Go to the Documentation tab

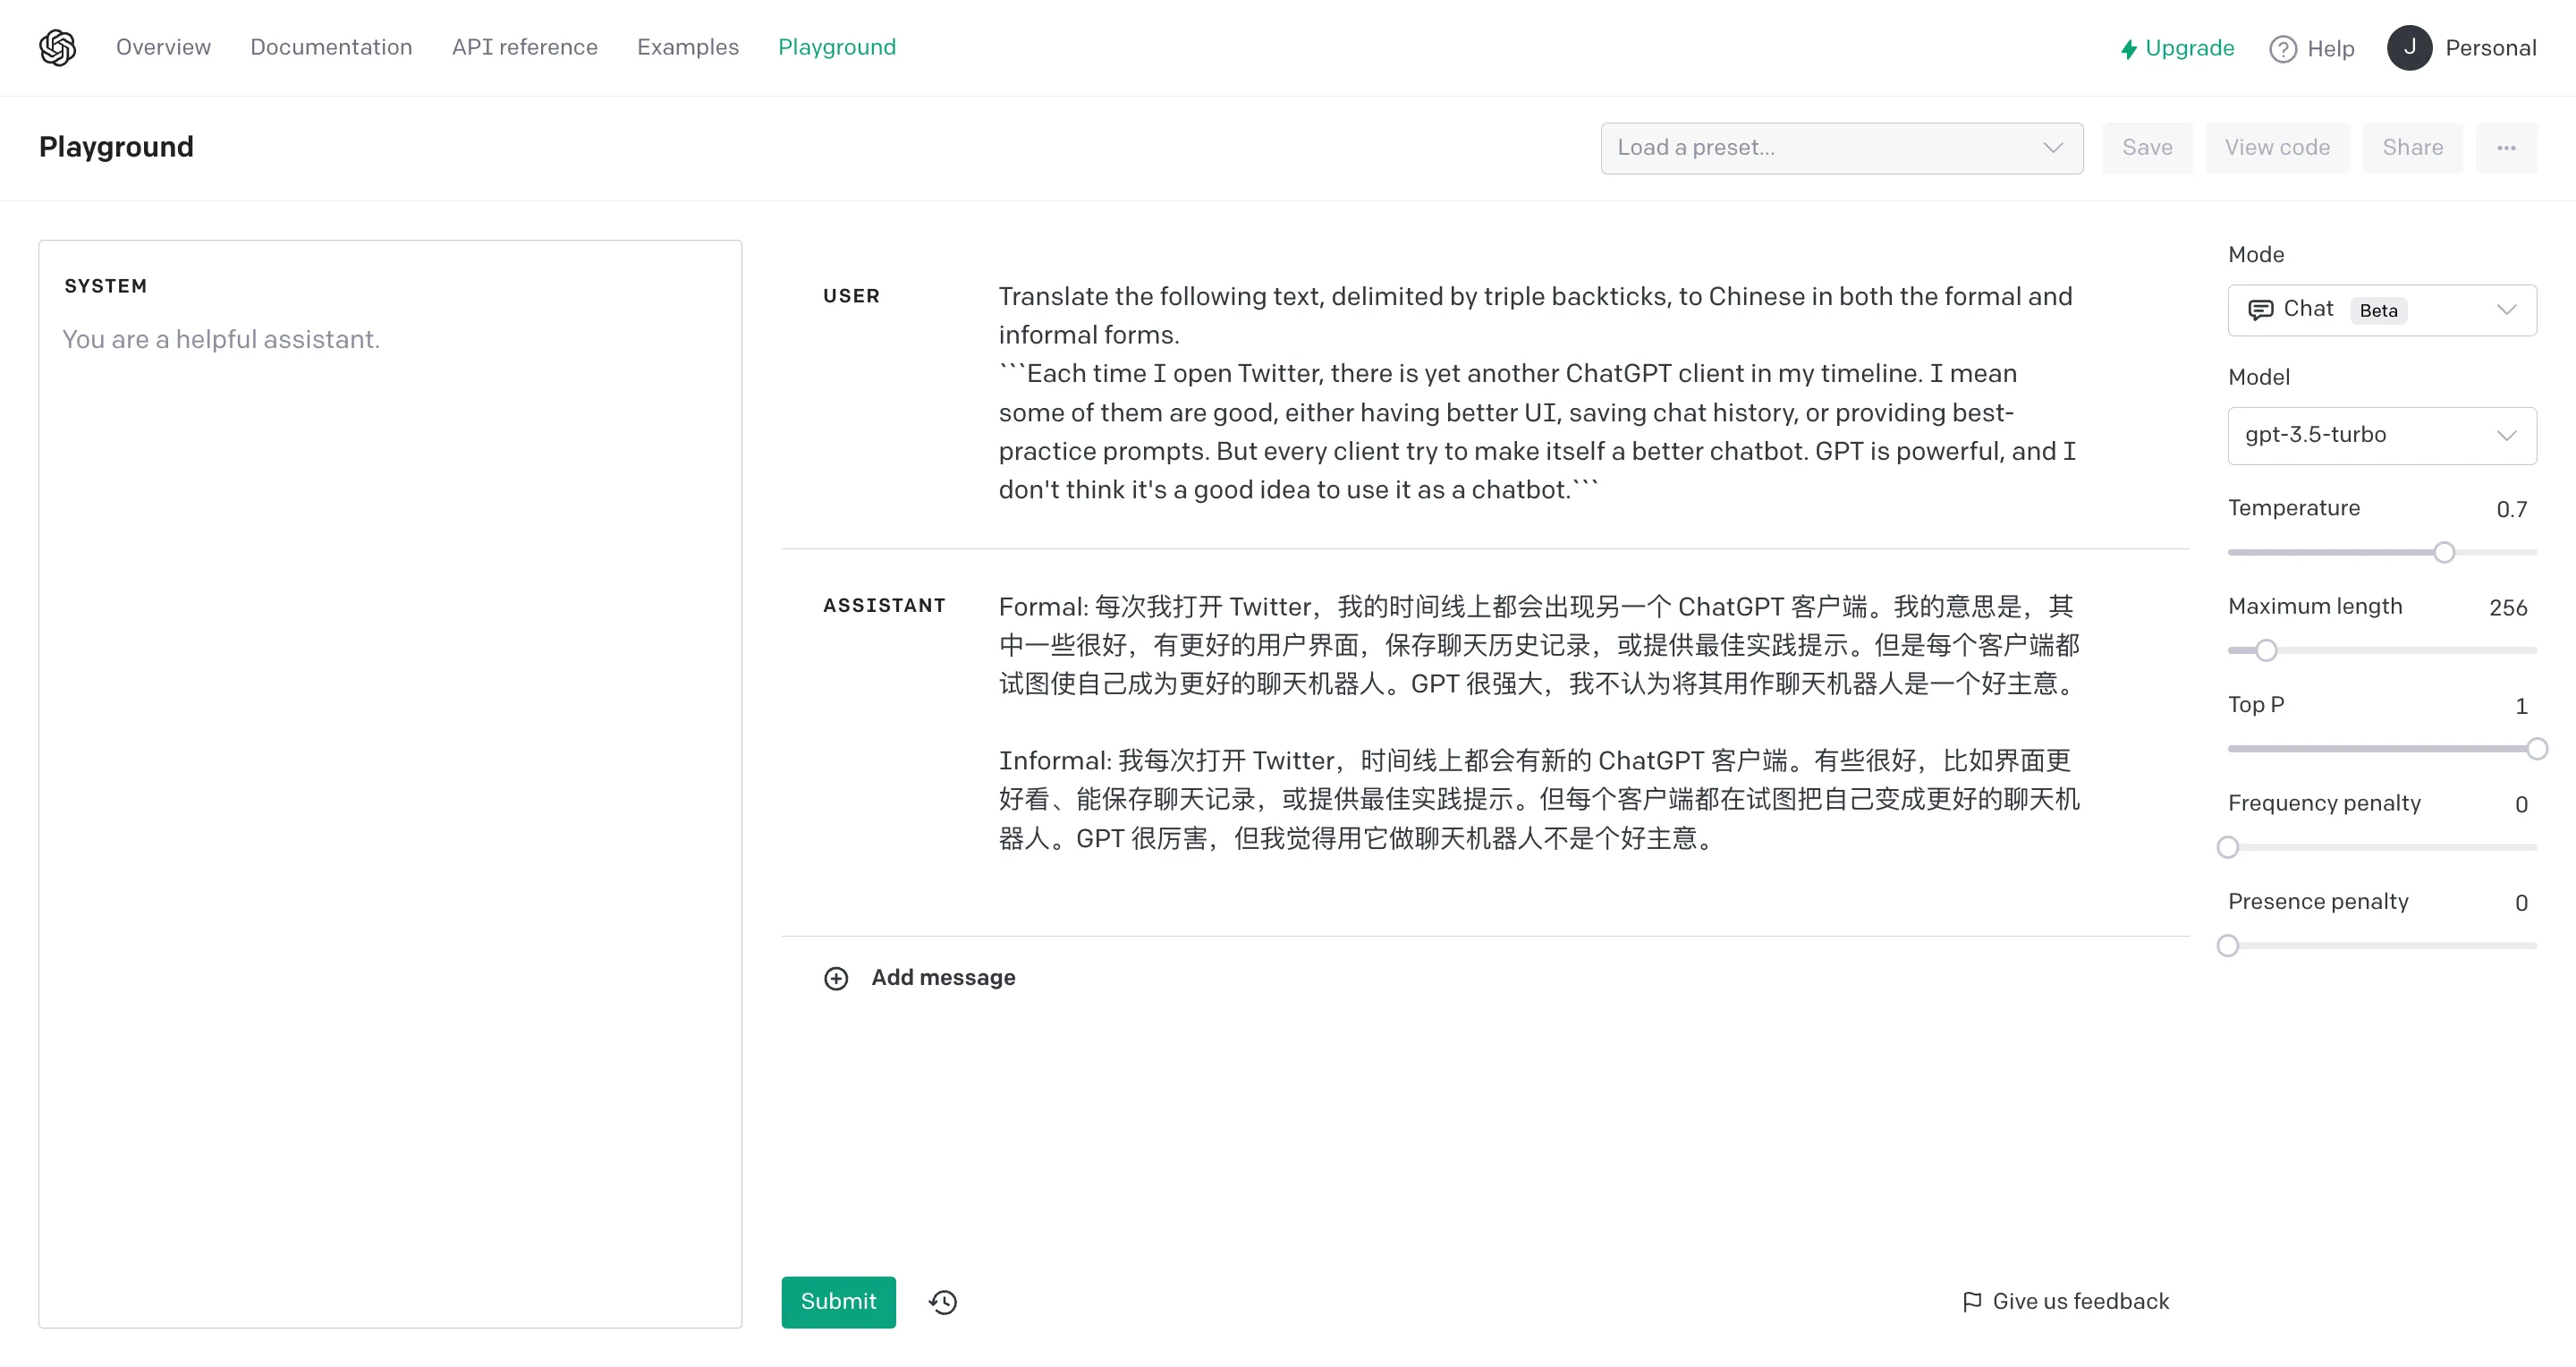(331, 47)
